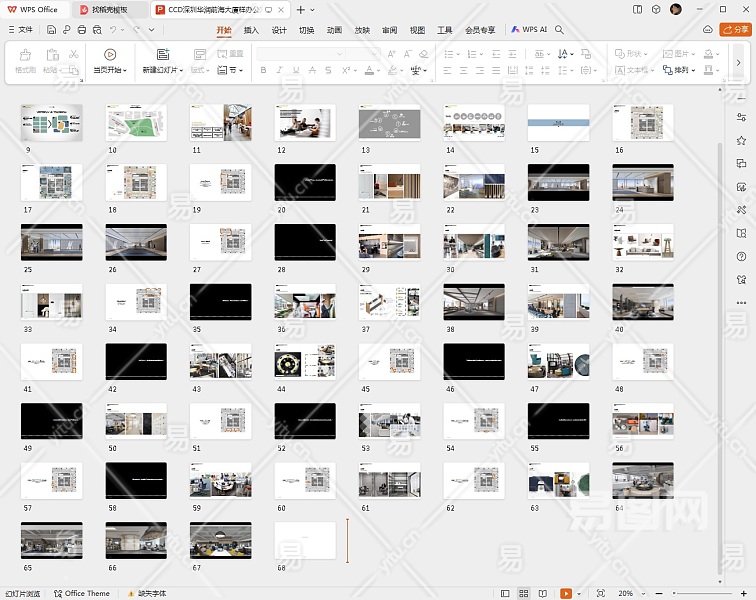
Task: Click the 新建幻灯片 new slide icon
Action: point(163,54)
